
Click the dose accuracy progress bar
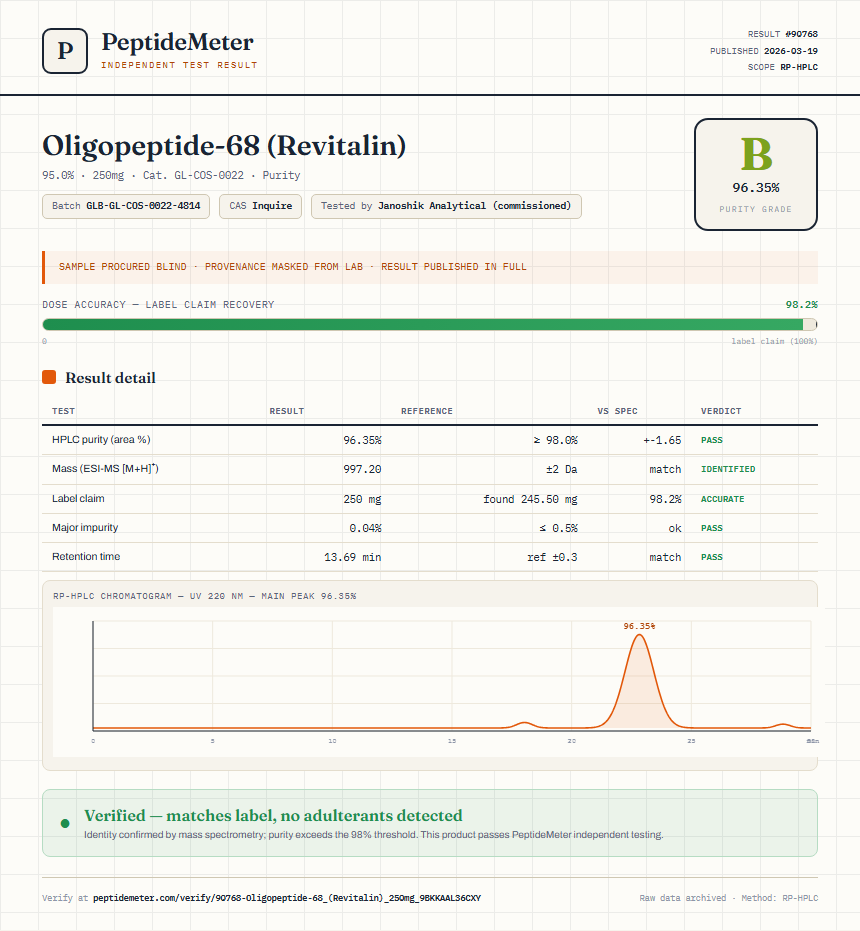[430, 324]
